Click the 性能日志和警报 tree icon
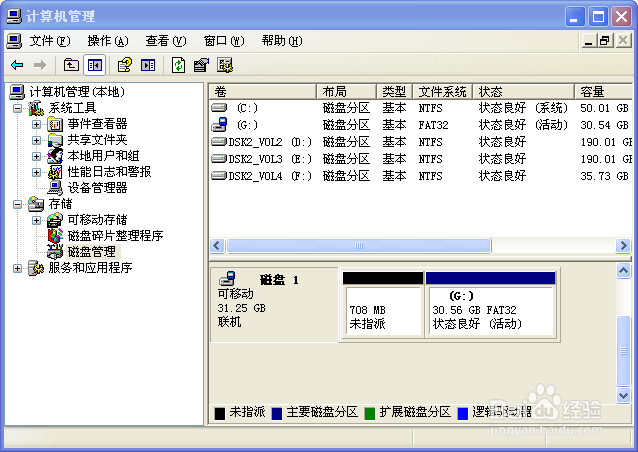The width and height of the screenshot is (638, 452). pyautogui.click(x=55, y=172)
